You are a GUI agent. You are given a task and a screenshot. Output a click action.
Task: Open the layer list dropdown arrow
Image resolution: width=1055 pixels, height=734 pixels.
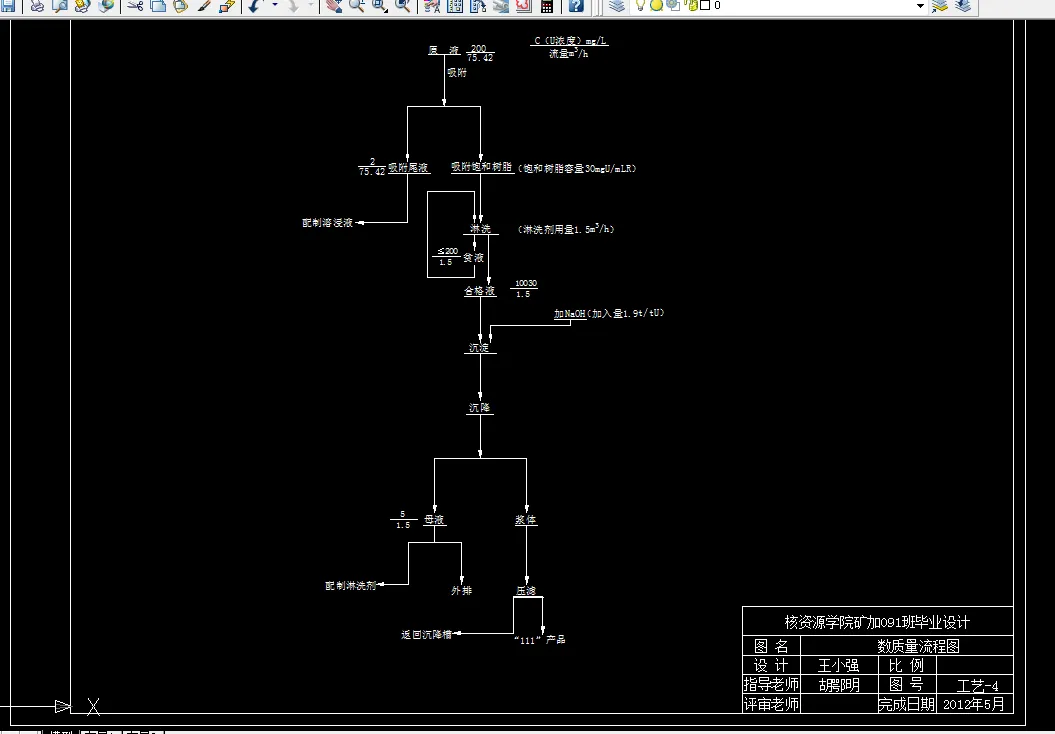click(920, 5)
